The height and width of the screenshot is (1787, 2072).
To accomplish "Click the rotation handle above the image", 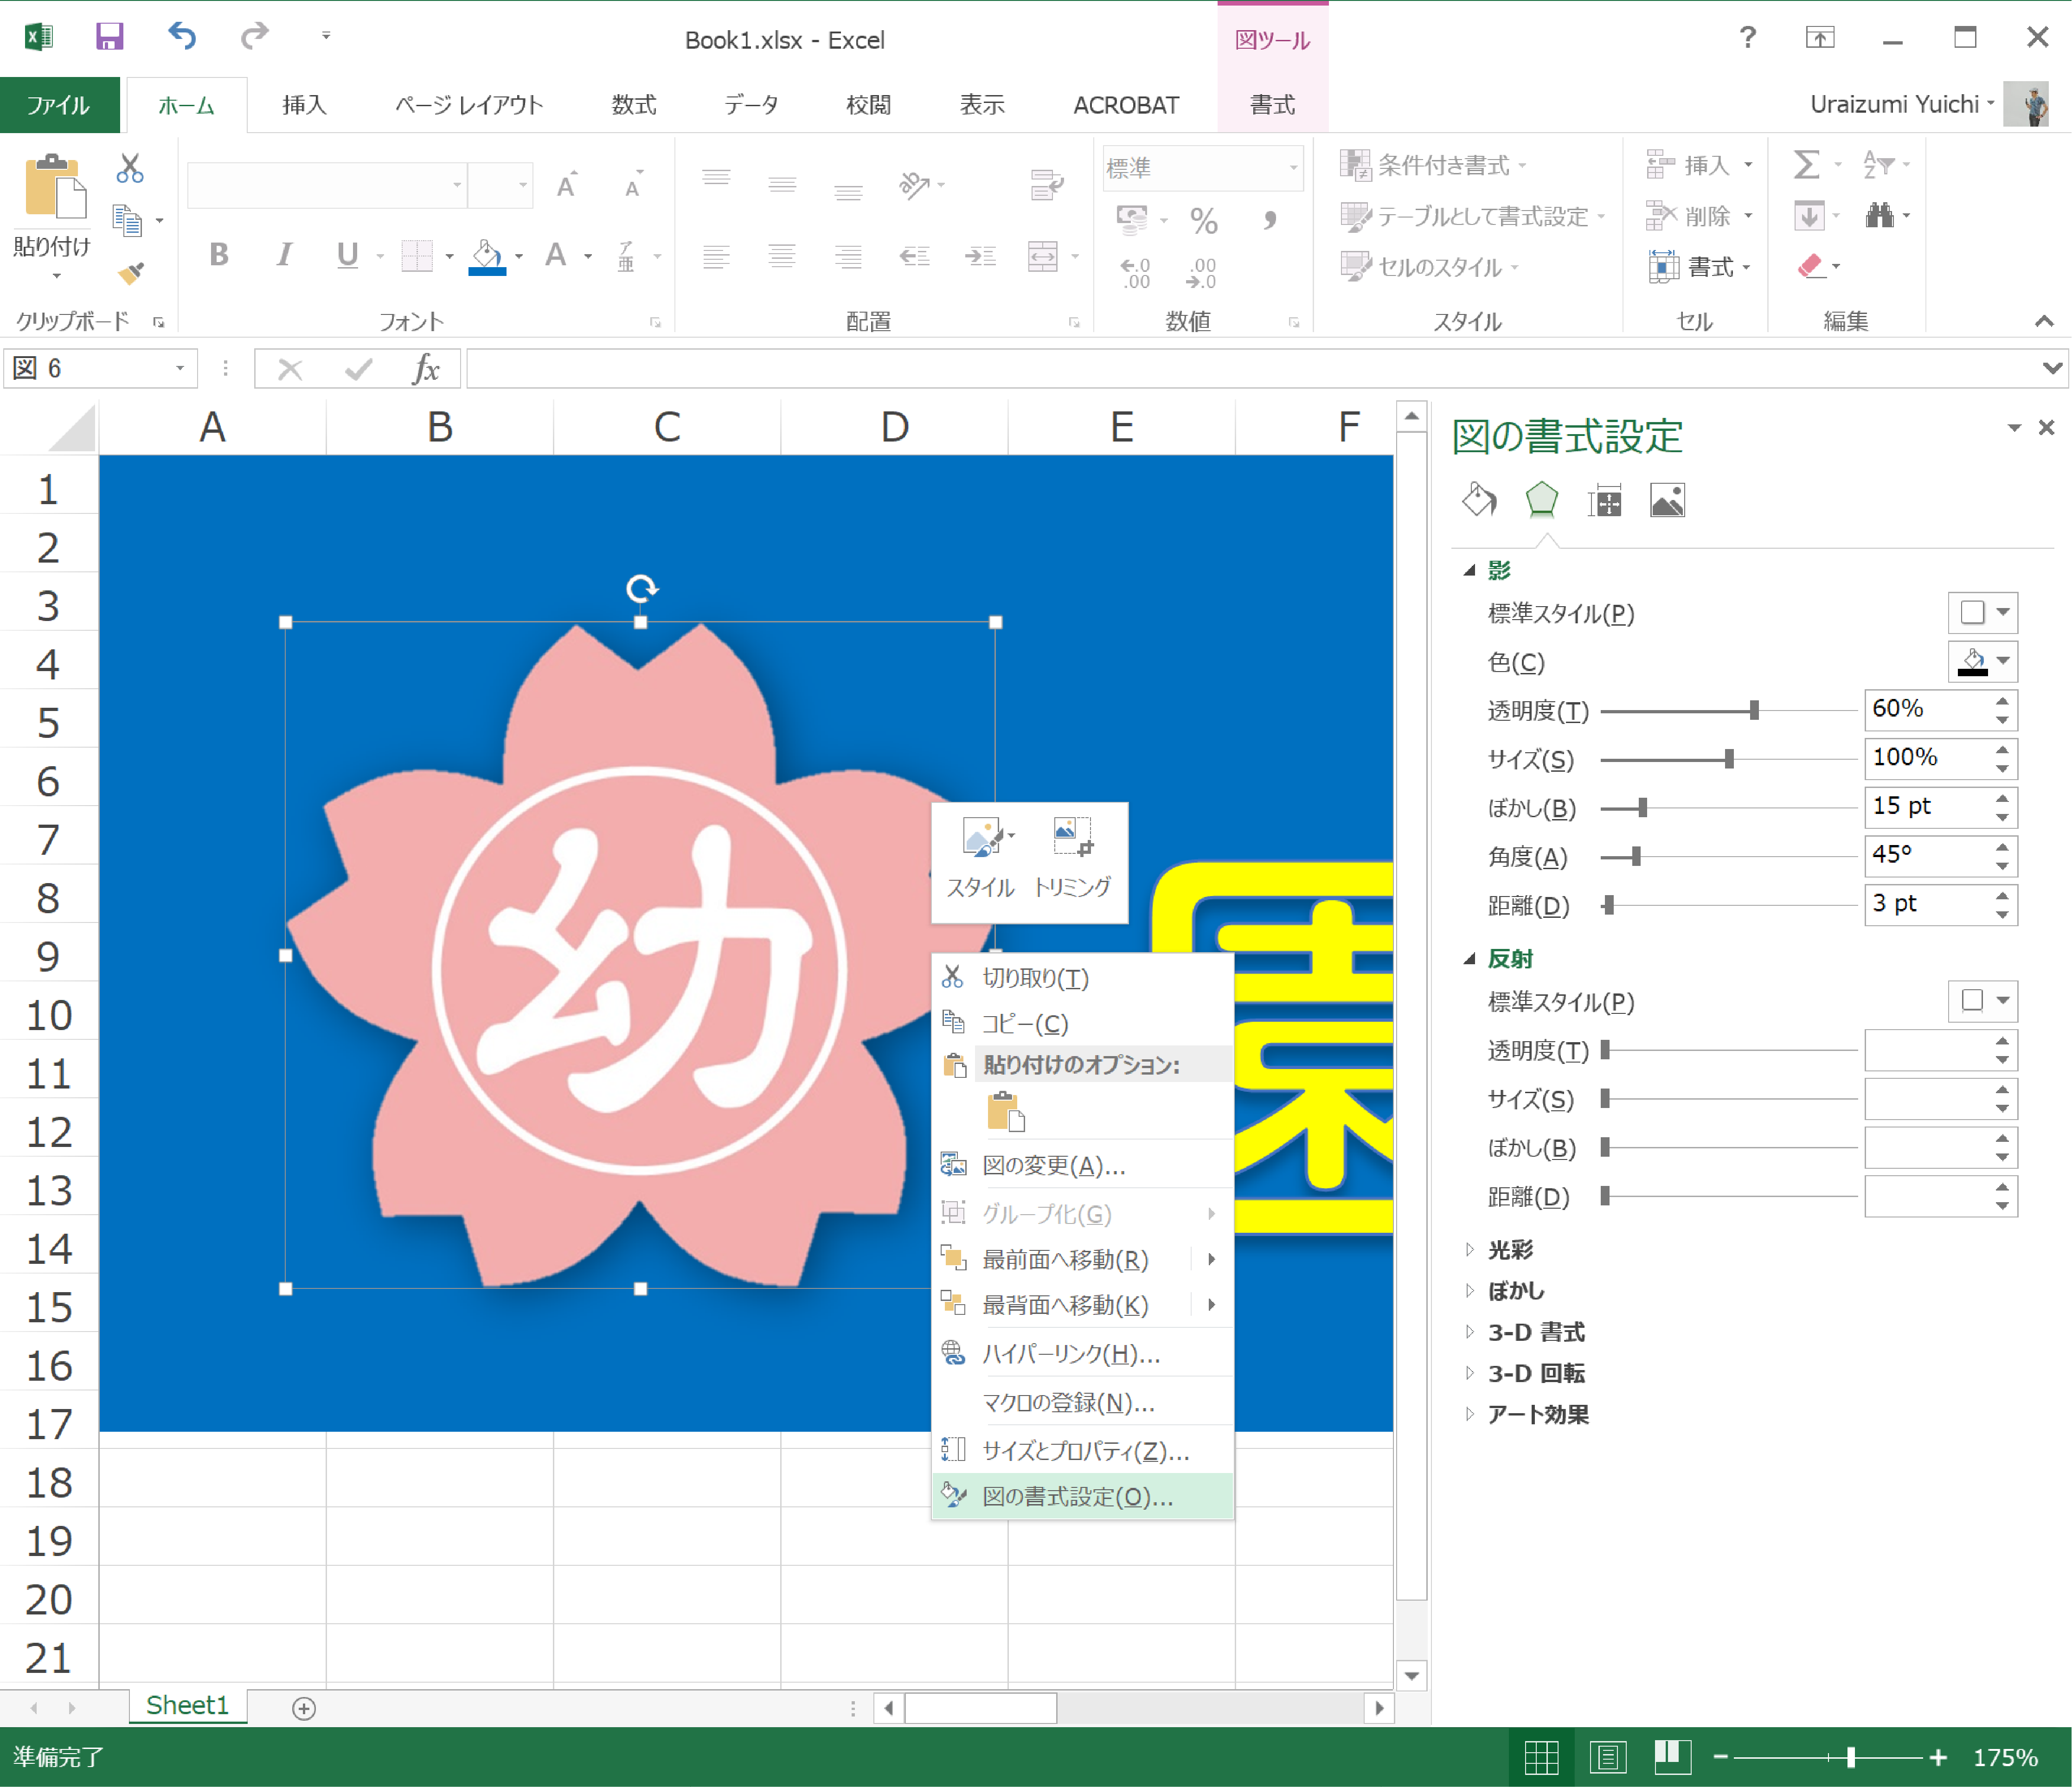I will click(641, 588).
